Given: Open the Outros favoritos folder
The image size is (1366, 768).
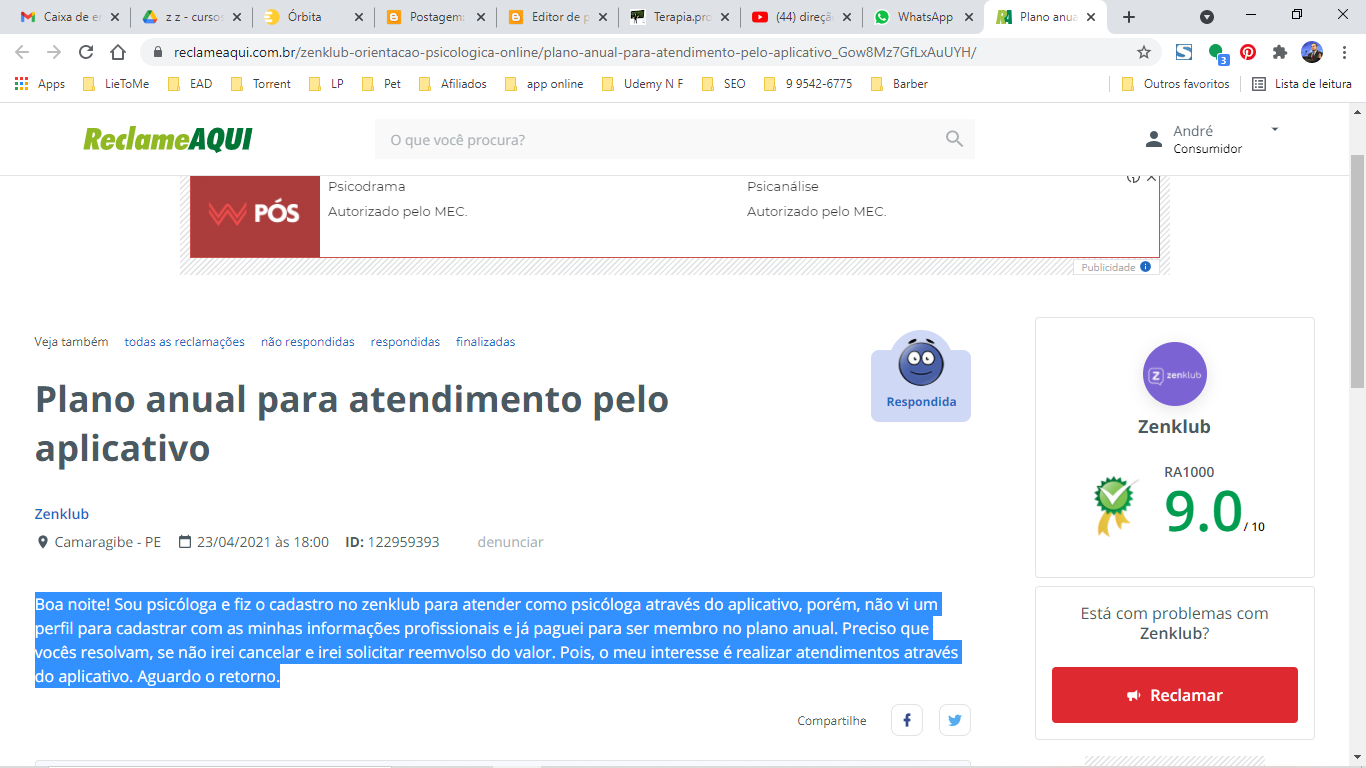Looking at the screenshot, I should point(1176,84).
